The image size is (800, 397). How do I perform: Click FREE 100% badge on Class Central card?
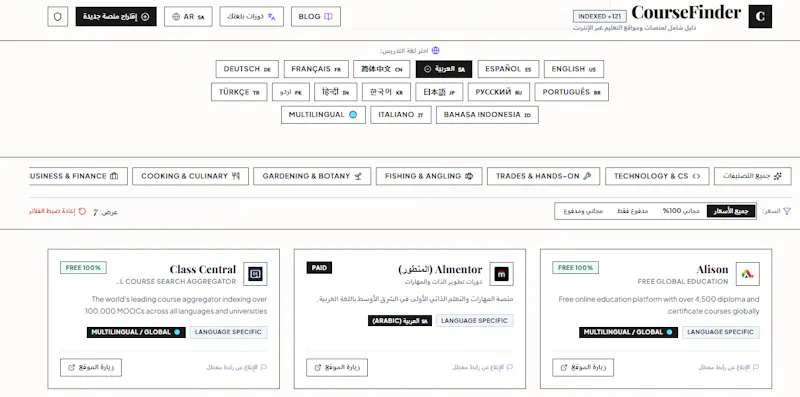(83, 267)
